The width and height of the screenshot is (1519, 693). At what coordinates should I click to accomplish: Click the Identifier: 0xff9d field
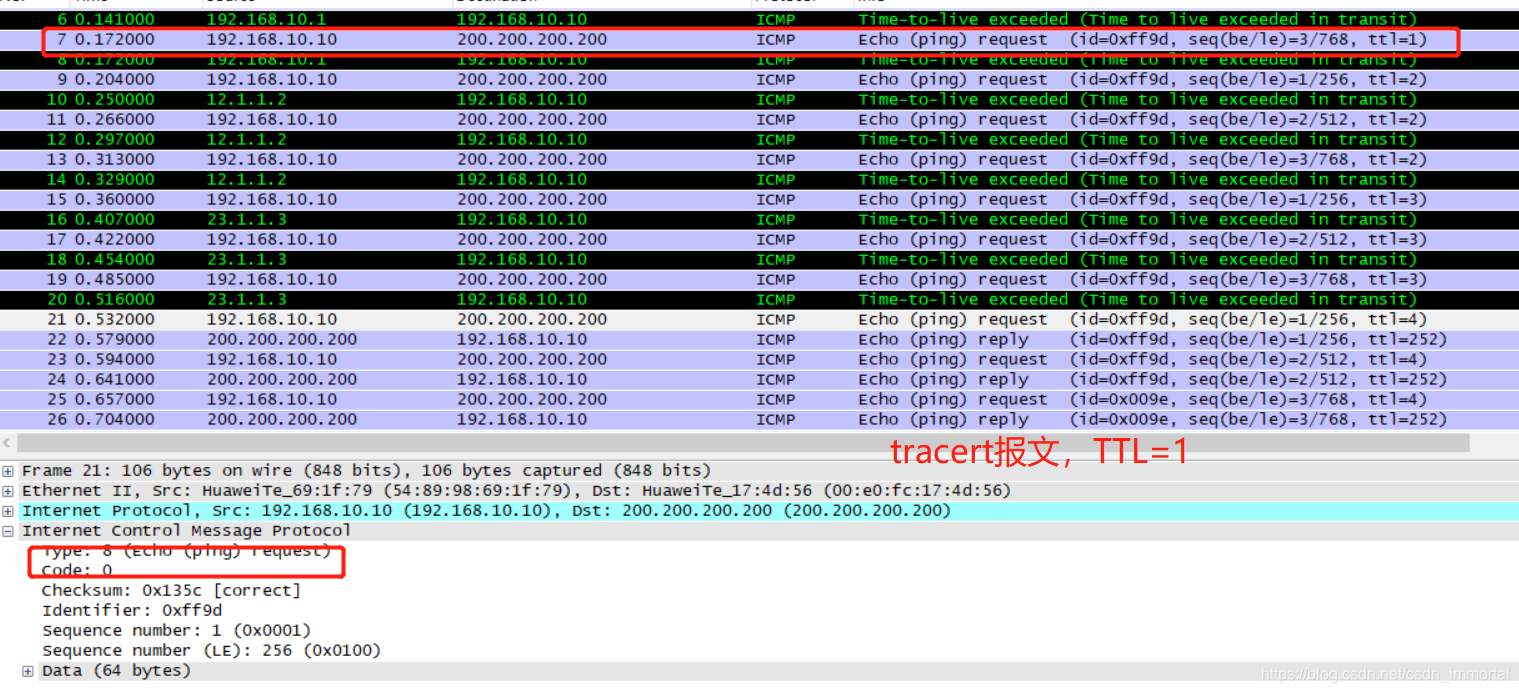click(x=132, y=611)
